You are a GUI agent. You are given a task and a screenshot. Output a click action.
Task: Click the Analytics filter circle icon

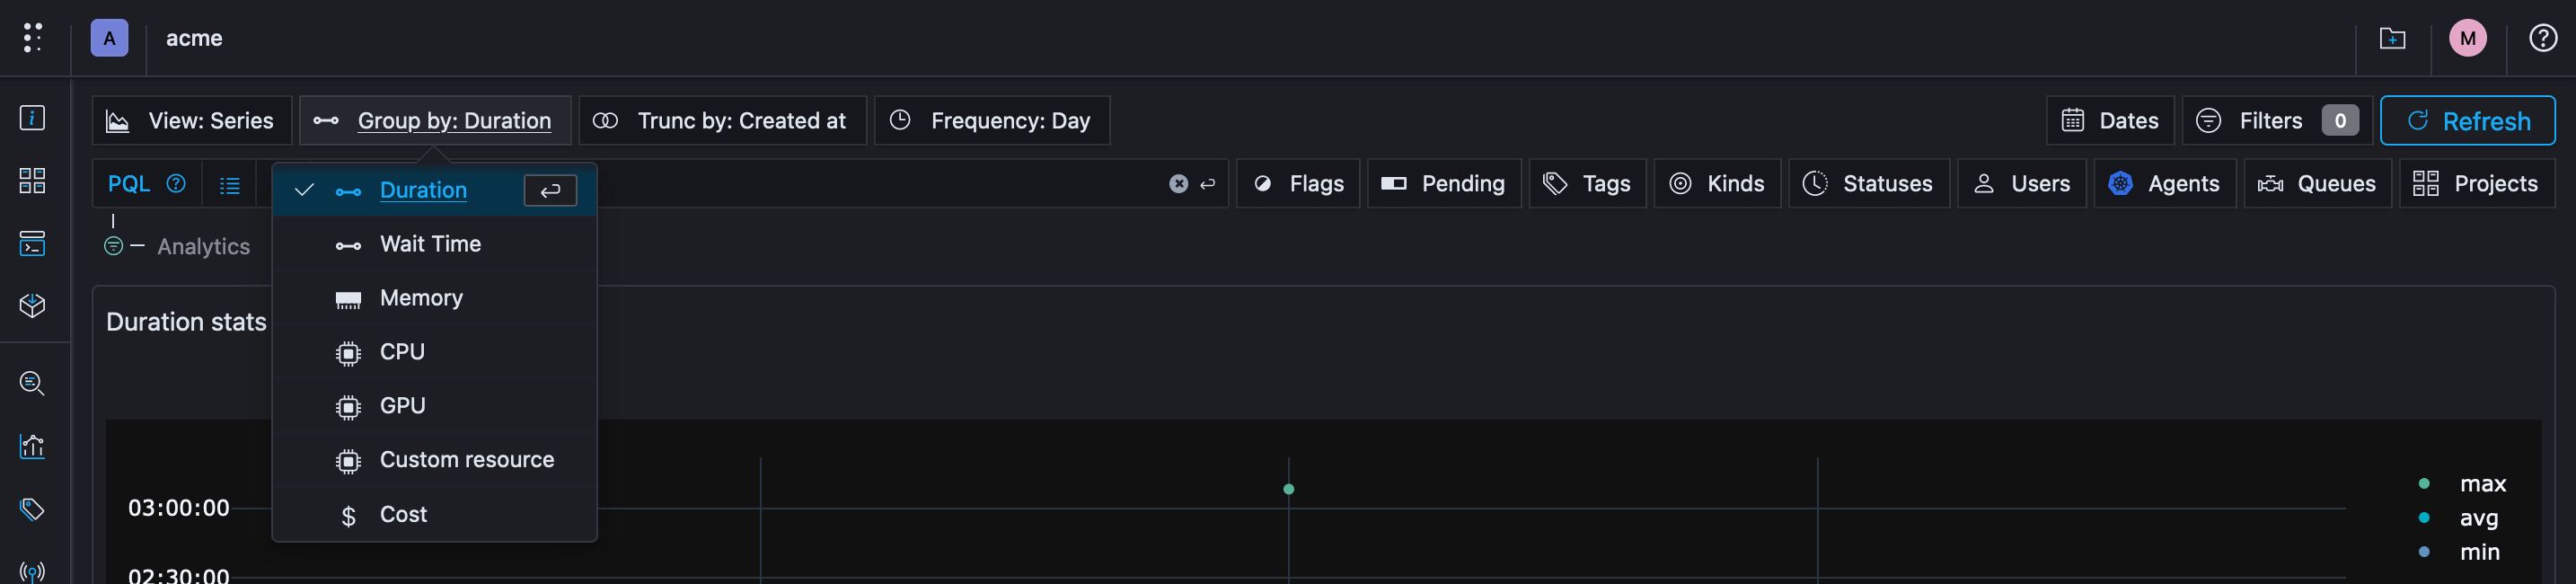(x=114, y=246)
